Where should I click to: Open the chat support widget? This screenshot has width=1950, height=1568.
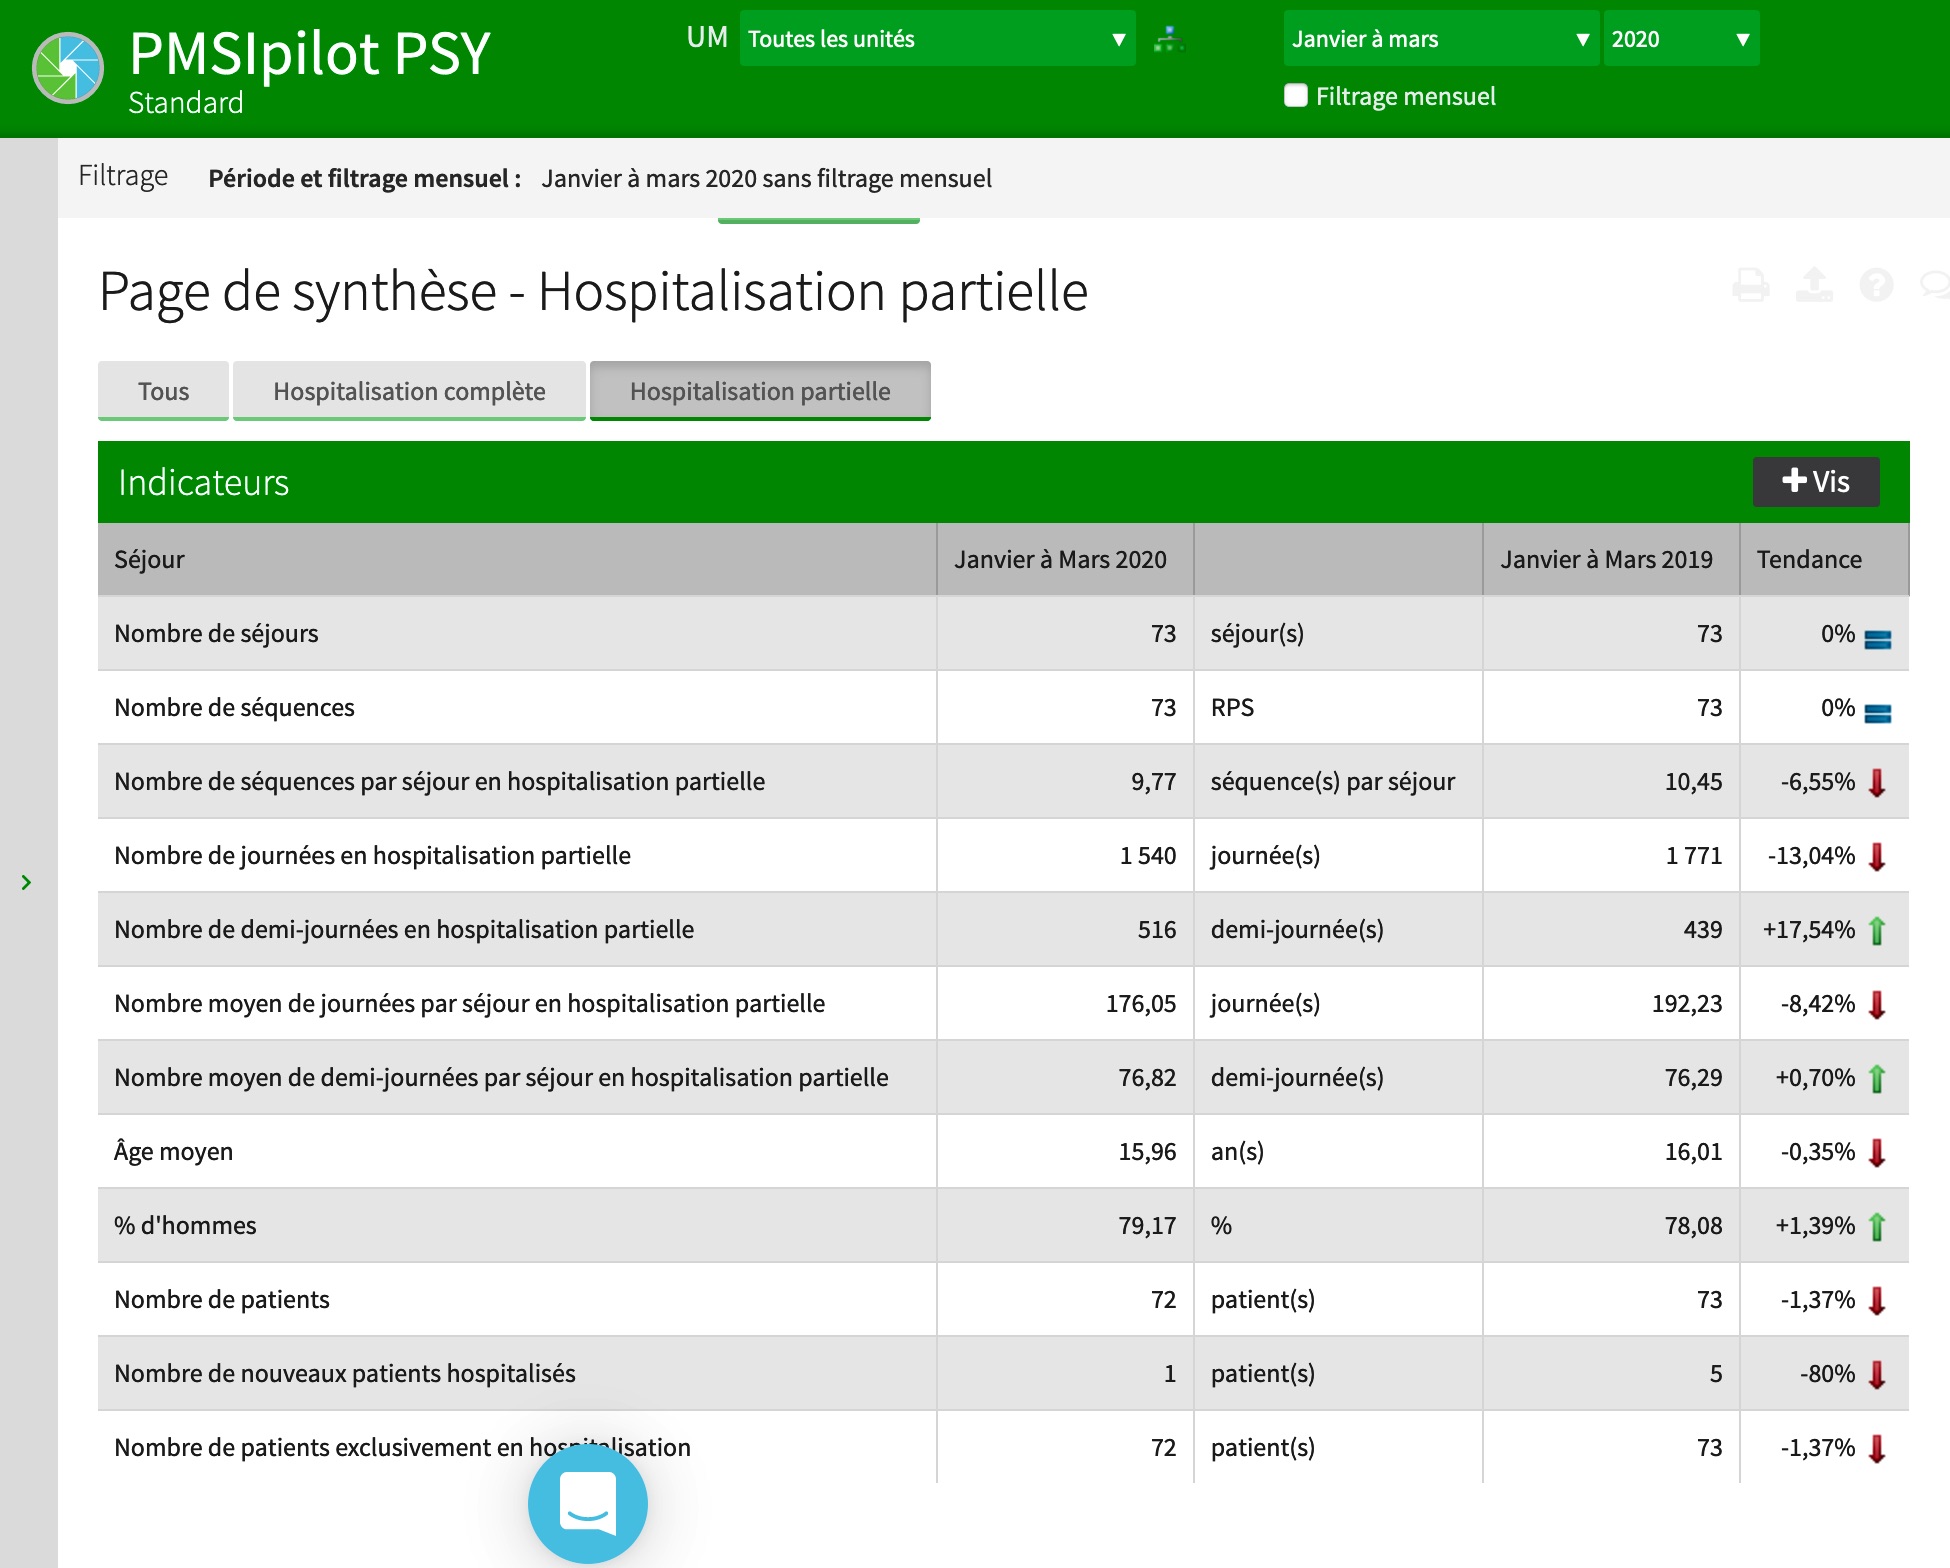[588, 1503]
